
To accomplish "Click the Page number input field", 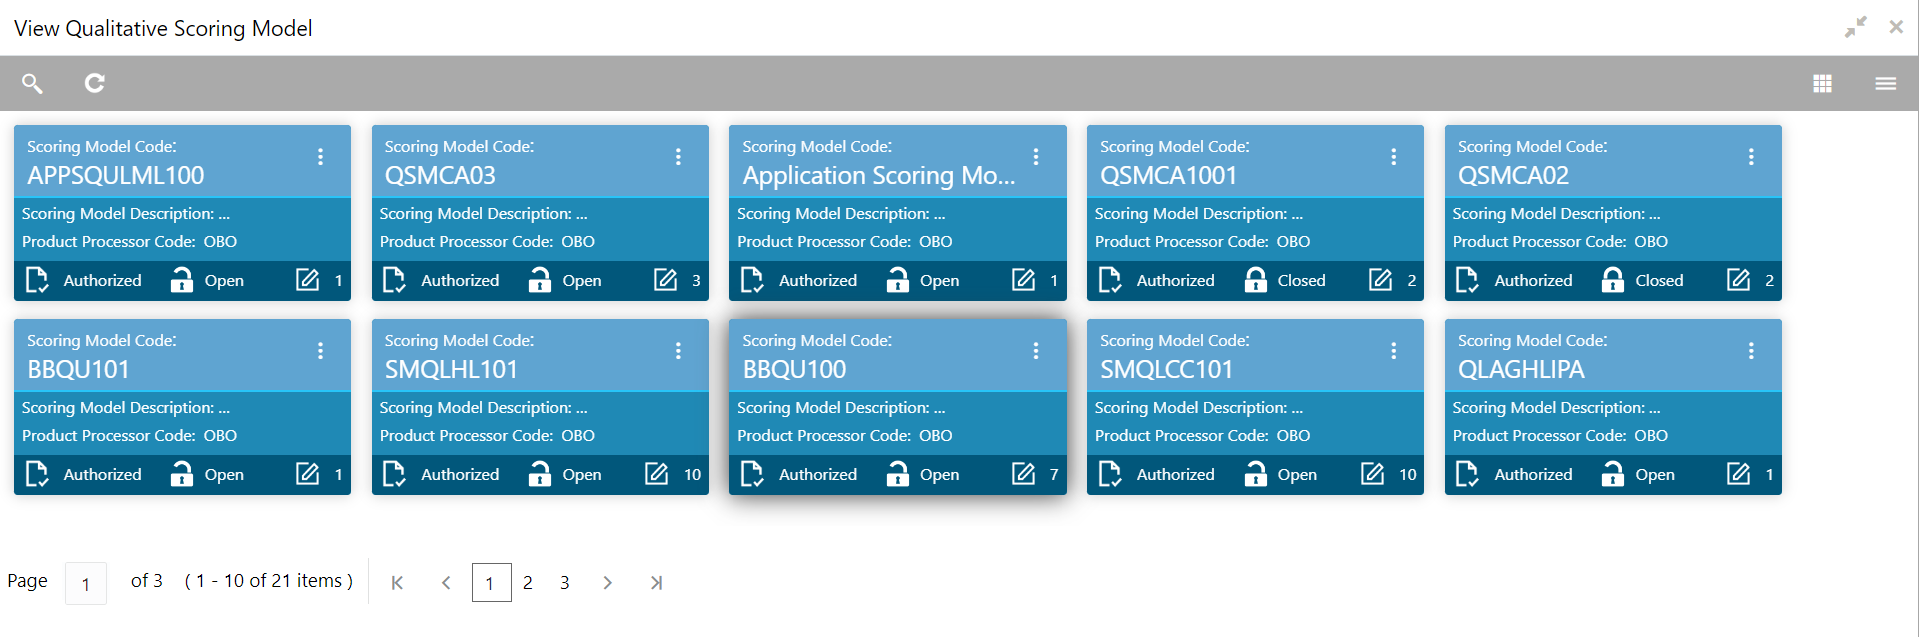I will tap(86, 584).
